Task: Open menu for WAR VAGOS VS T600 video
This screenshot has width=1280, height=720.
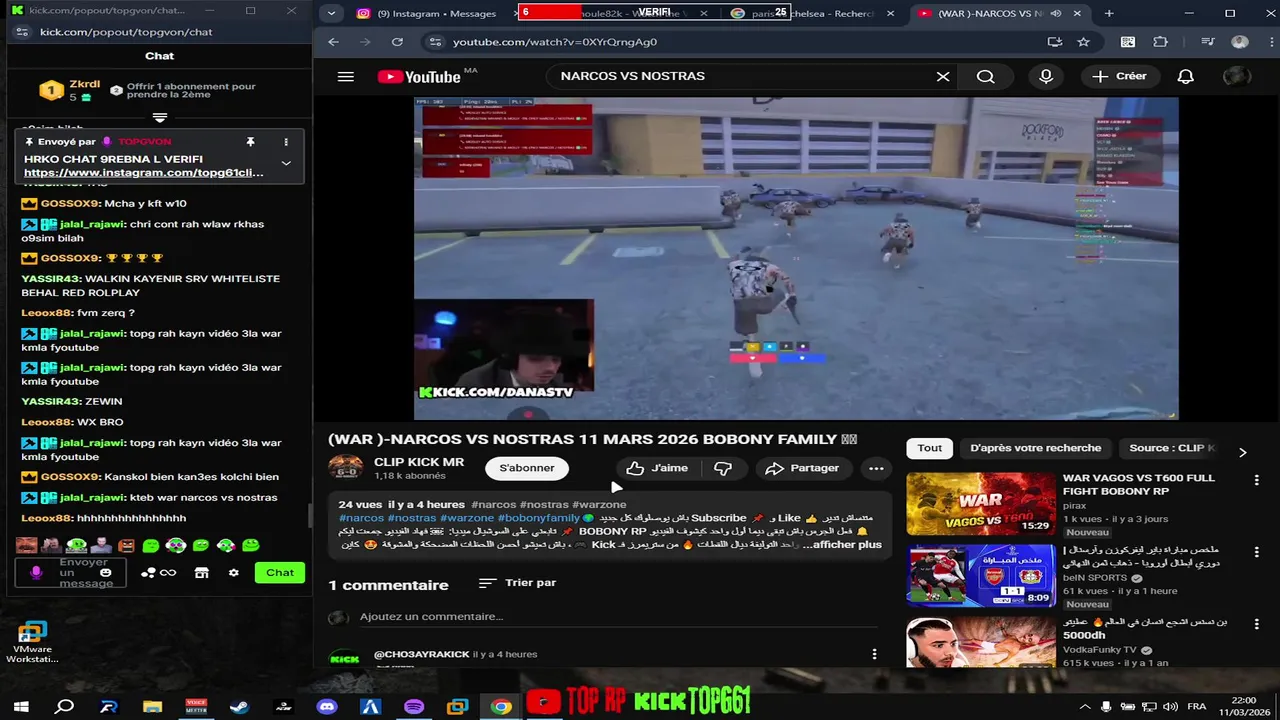Action: pos(1257,481)
